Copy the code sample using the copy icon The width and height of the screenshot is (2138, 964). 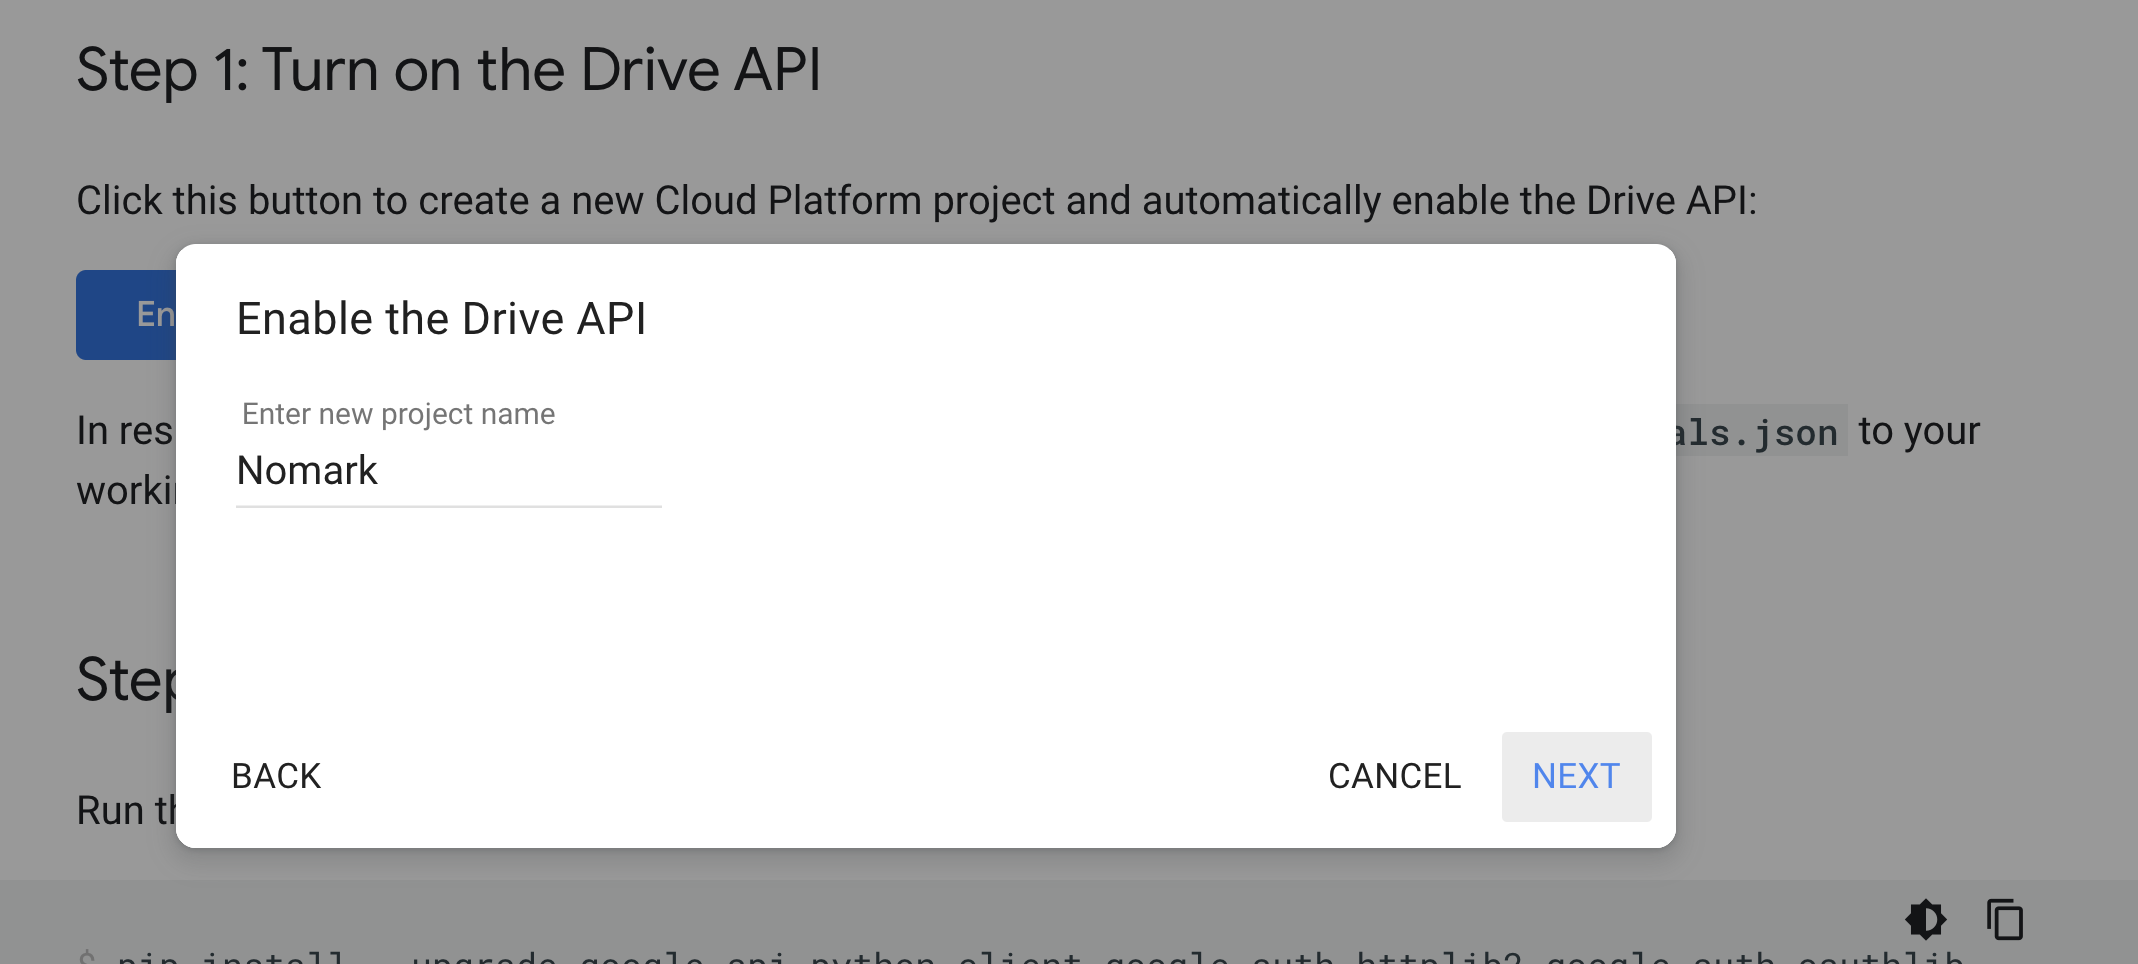pyautogui.click(x=2005, y=919)
